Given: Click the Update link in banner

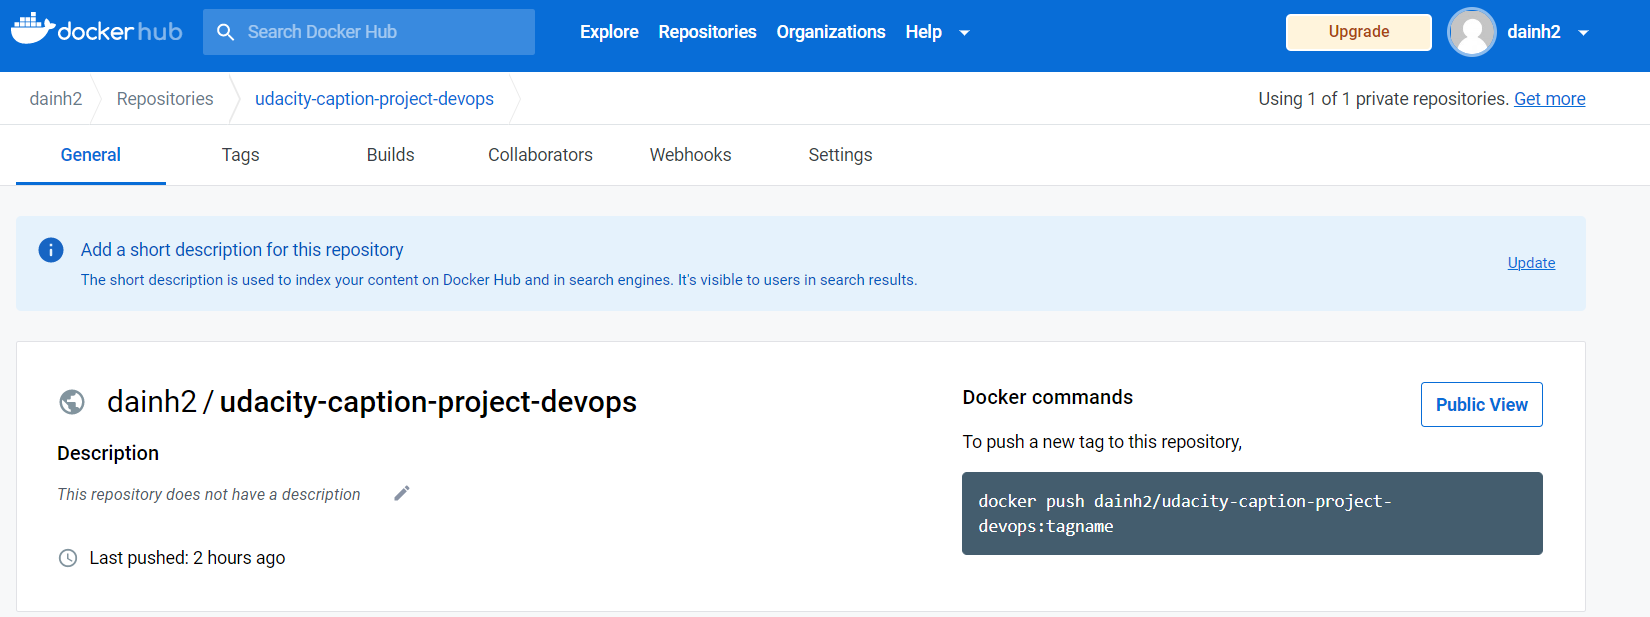Looking at the screenshot, I should (x=1531, y=263).
